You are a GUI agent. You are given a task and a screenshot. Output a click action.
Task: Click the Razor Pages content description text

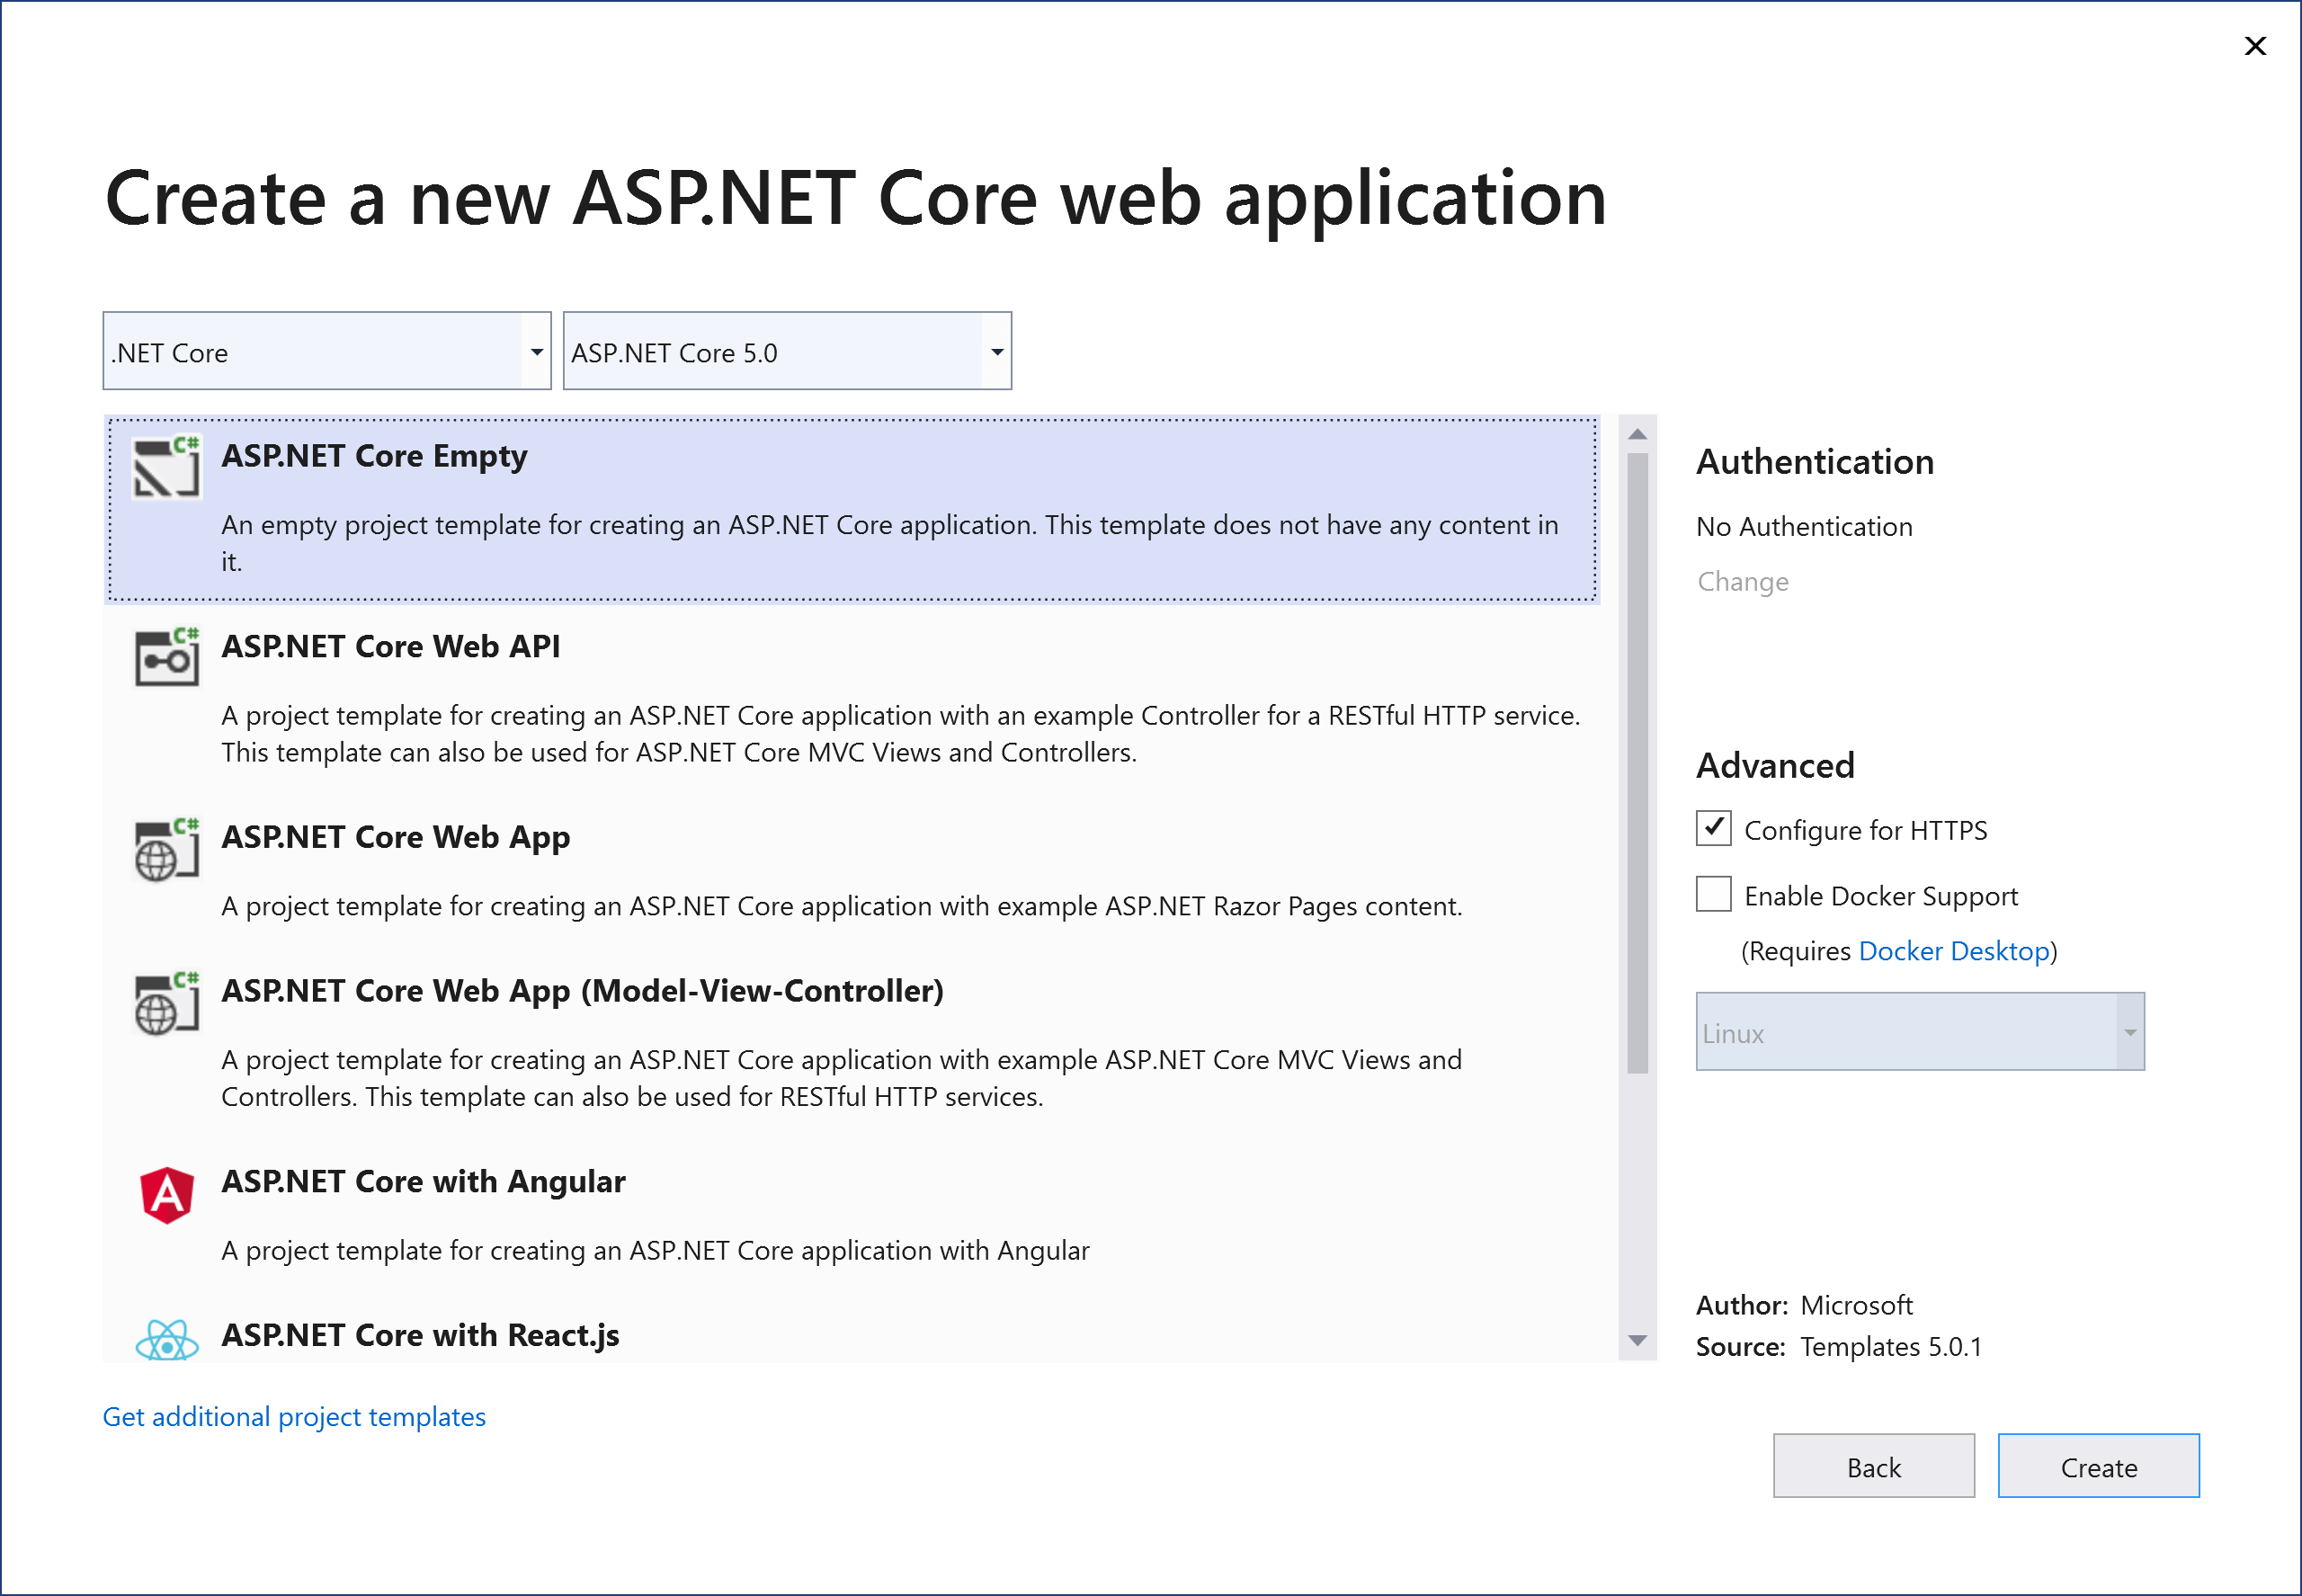click(842, 907)
